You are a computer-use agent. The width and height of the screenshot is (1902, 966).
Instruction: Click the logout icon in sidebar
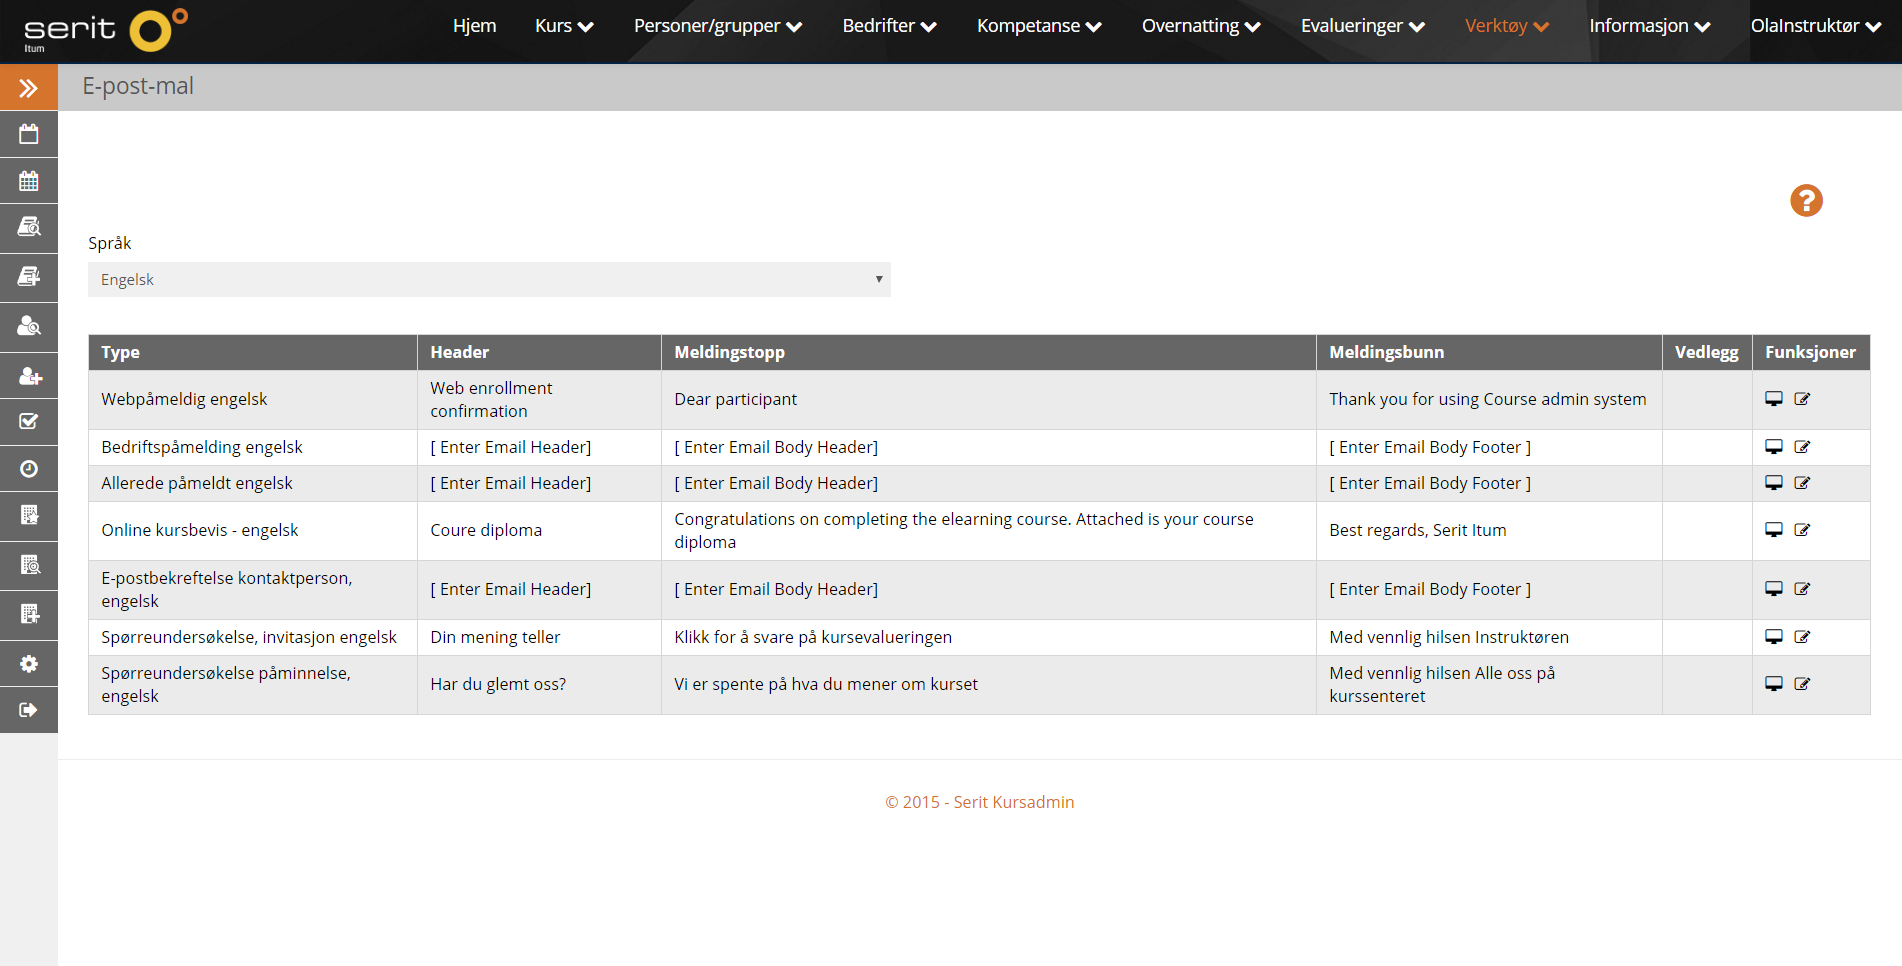pos(28,710)
